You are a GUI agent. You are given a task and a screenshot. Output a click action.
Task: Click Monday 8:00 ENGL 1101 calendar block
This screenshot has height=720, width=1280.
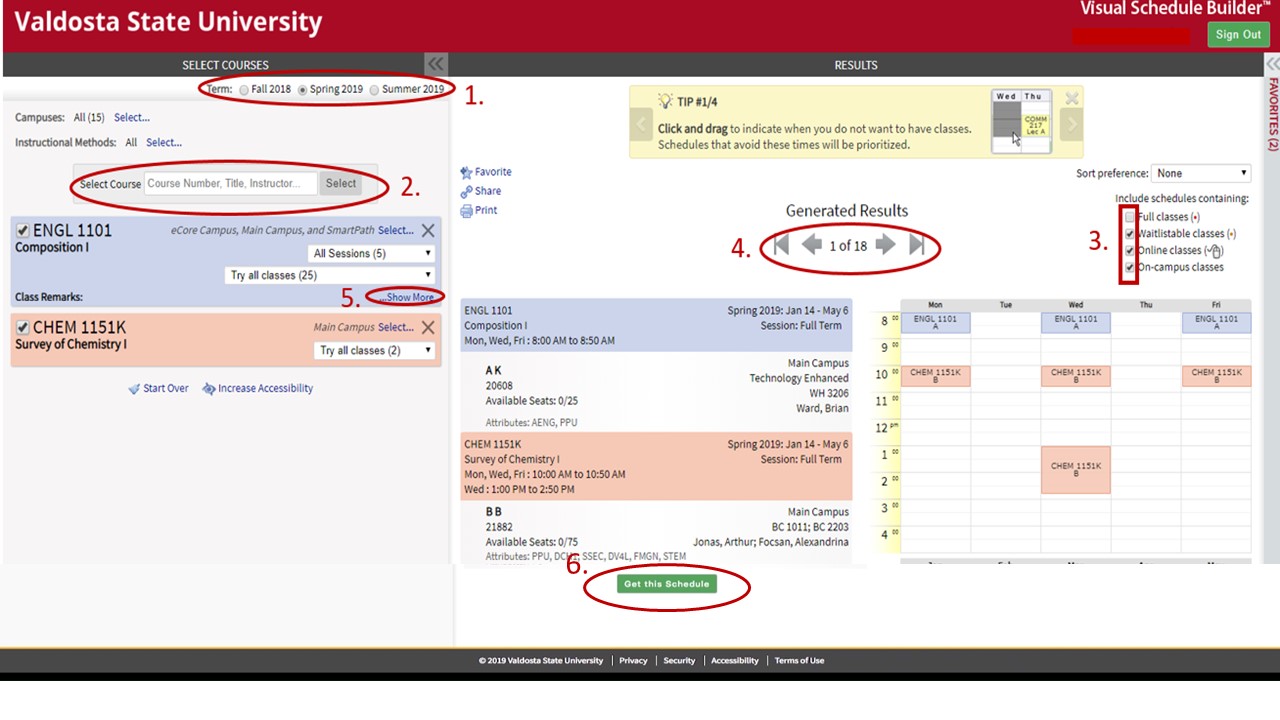[x=935, y=323]
